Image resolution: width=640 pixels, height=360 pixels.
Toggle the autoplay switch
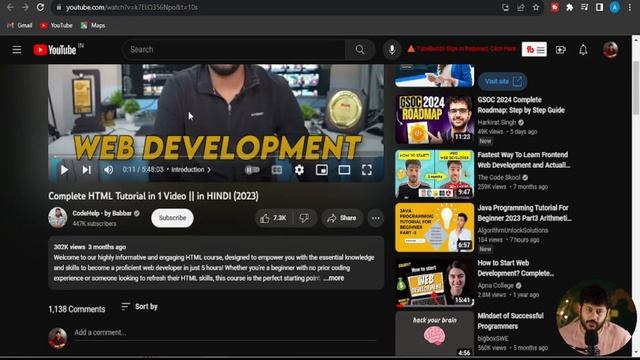(252, 170)
